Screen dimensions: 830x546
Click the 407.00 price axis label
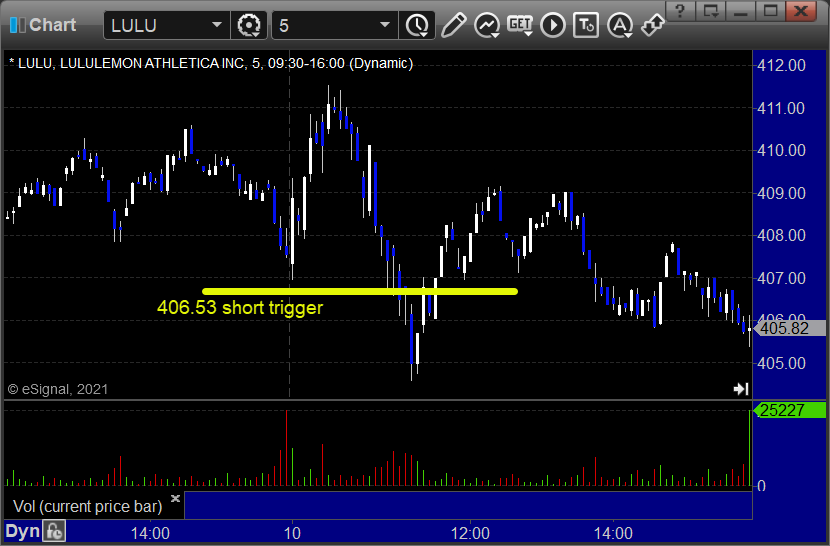pyautogui.click(x=781, y=278)
